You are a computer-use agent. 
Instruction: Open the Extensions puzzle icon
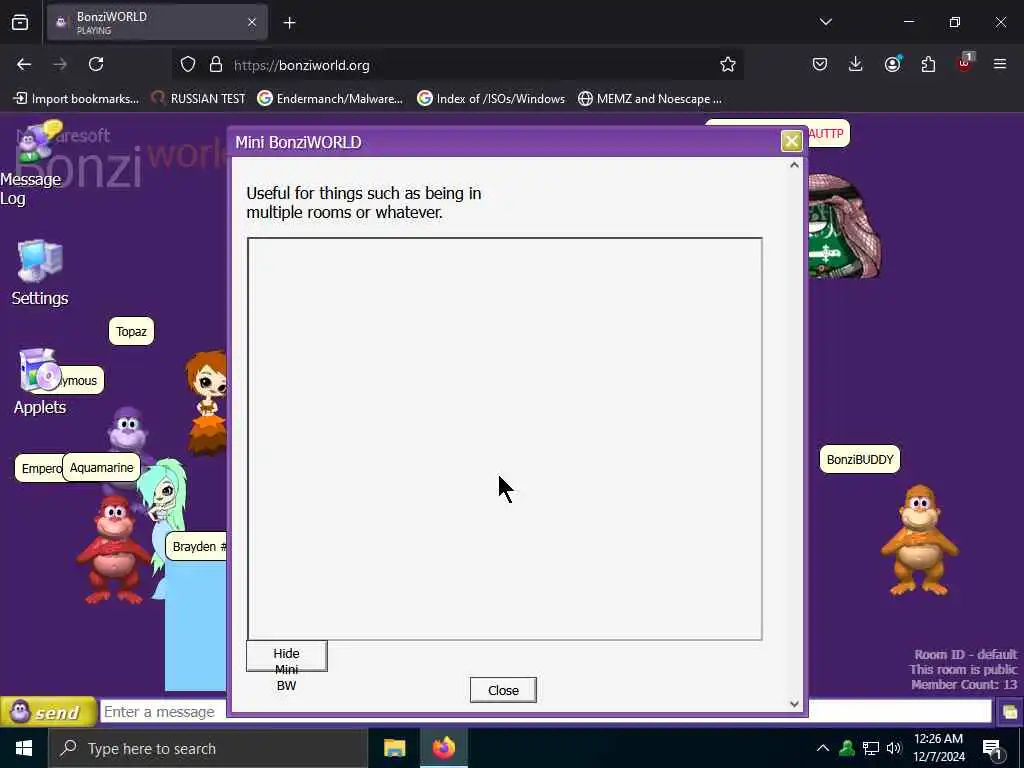tap(928, 64)
